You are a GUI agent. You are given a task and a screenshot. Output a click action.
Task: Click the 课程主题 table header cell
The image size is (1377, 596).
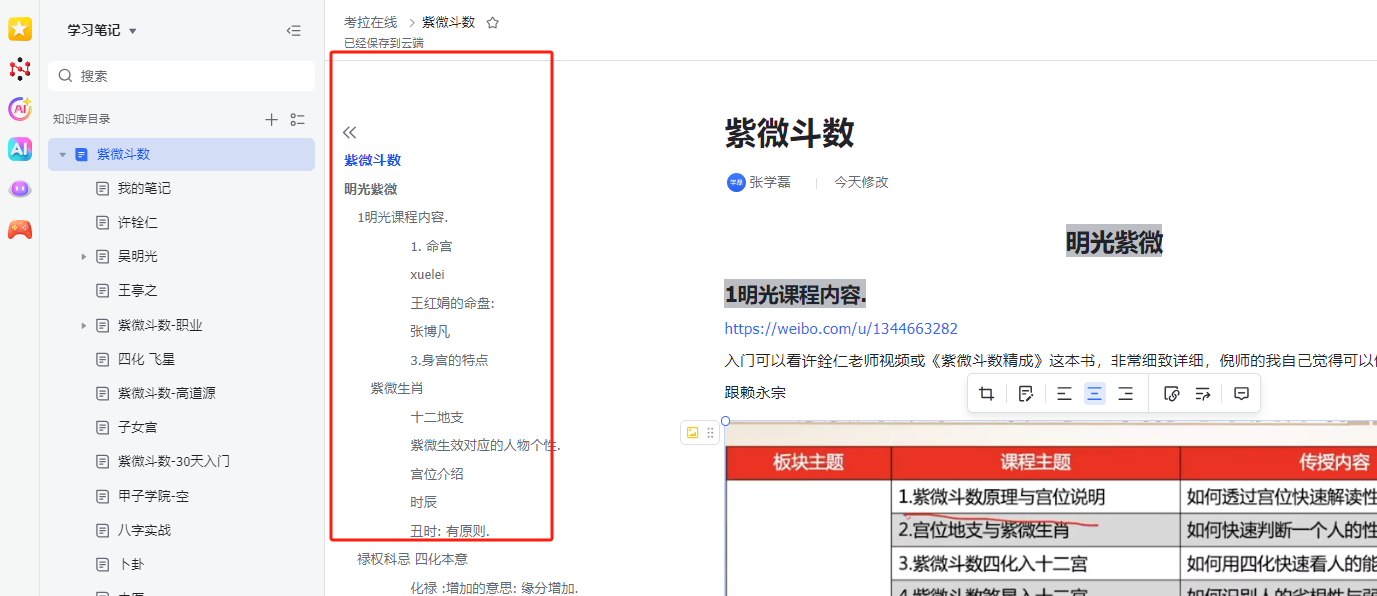(x=1035, y=462)
